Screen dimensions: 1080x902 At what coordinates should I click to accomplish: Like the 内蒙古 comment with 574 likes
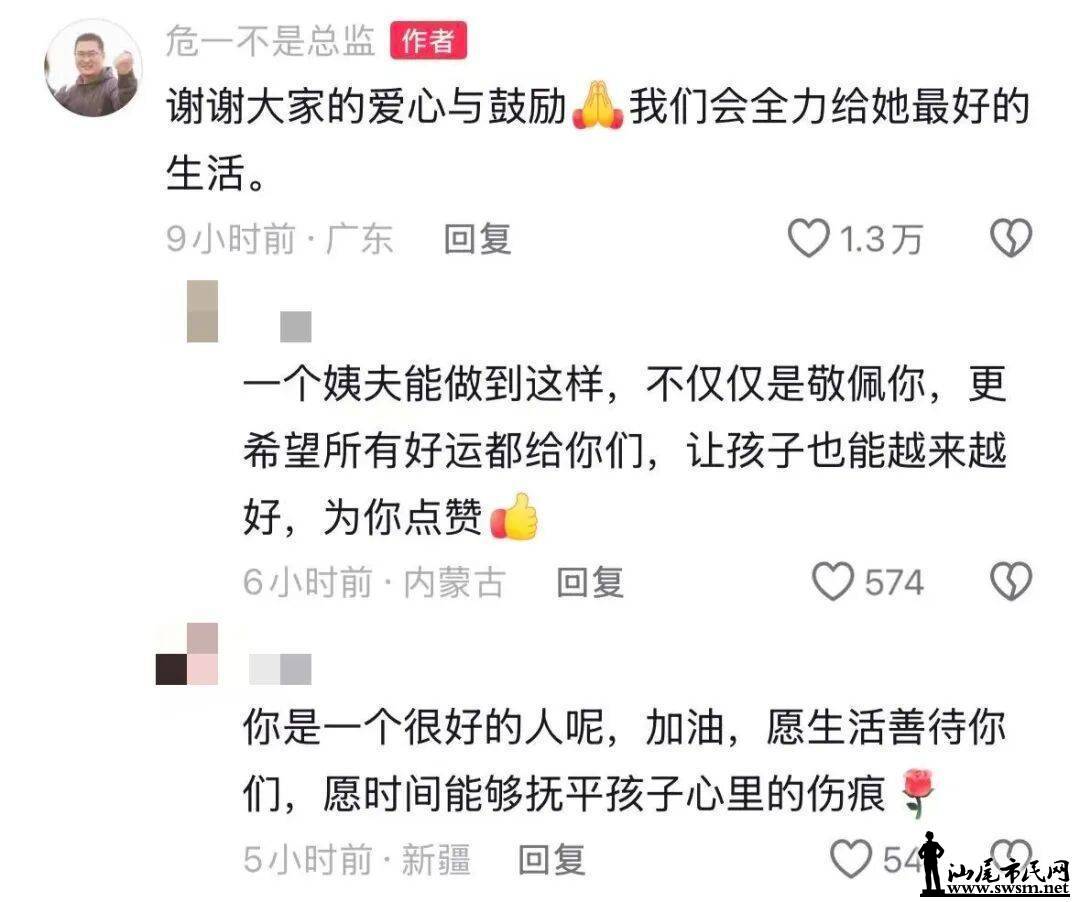(x=833, y=581)
